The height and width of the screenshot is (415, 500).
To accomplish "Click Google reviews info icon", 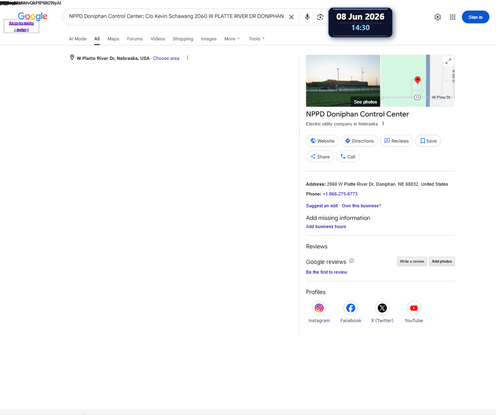I will click(351, 261).
